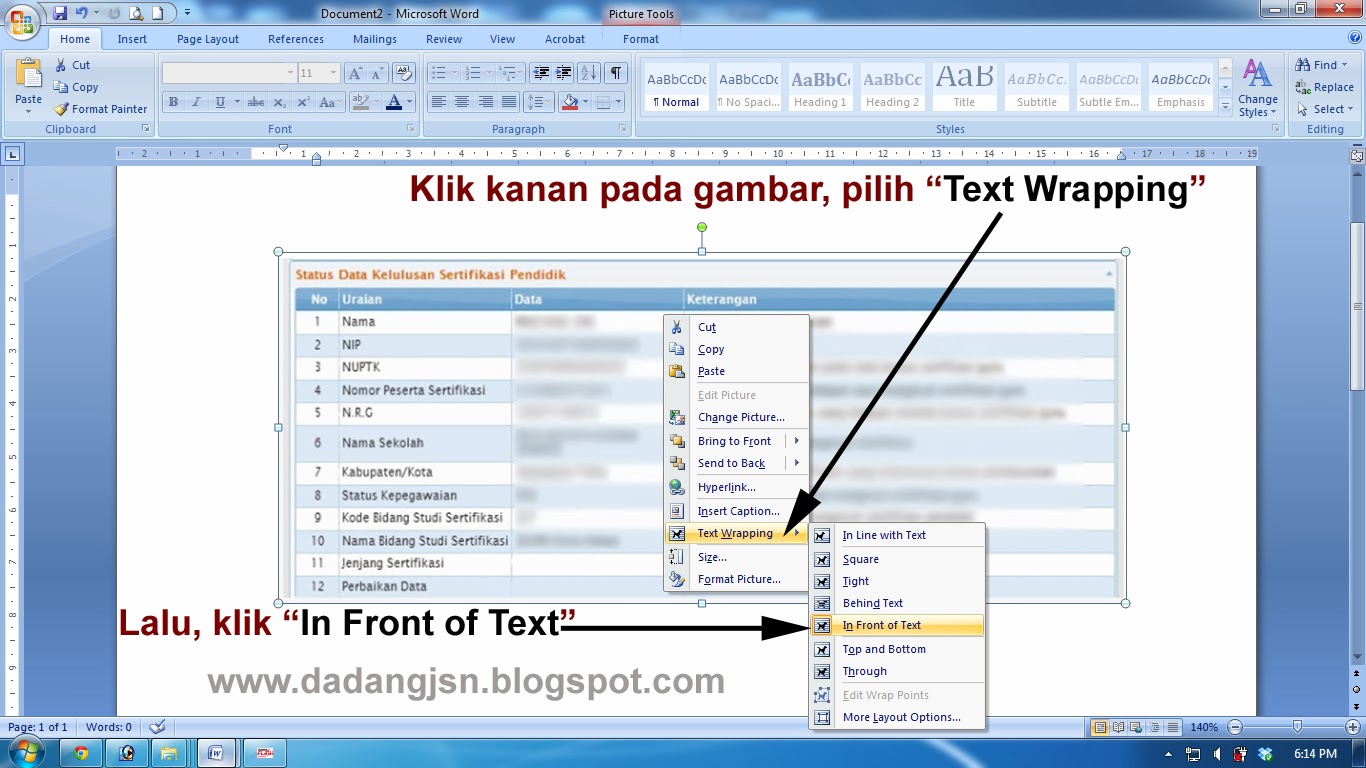Click the Shrink Font icon
This screenshot has width=1366, height=768.
pos(377,73)
